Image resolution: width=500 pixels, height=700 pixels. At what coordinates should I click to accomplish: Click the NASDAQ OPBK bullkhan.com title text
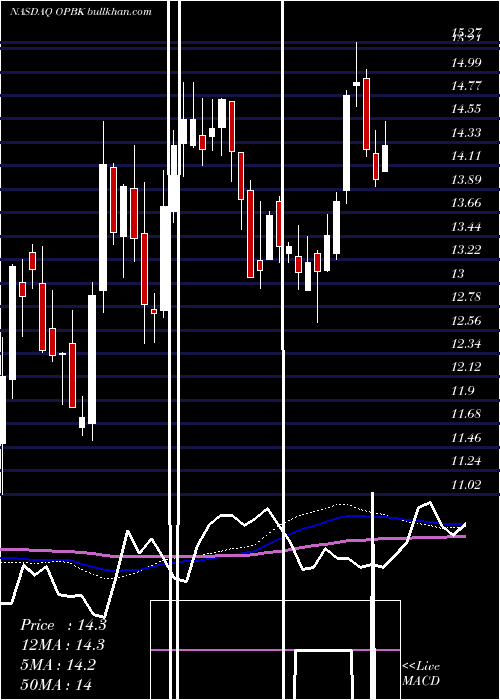pos(81,12)
